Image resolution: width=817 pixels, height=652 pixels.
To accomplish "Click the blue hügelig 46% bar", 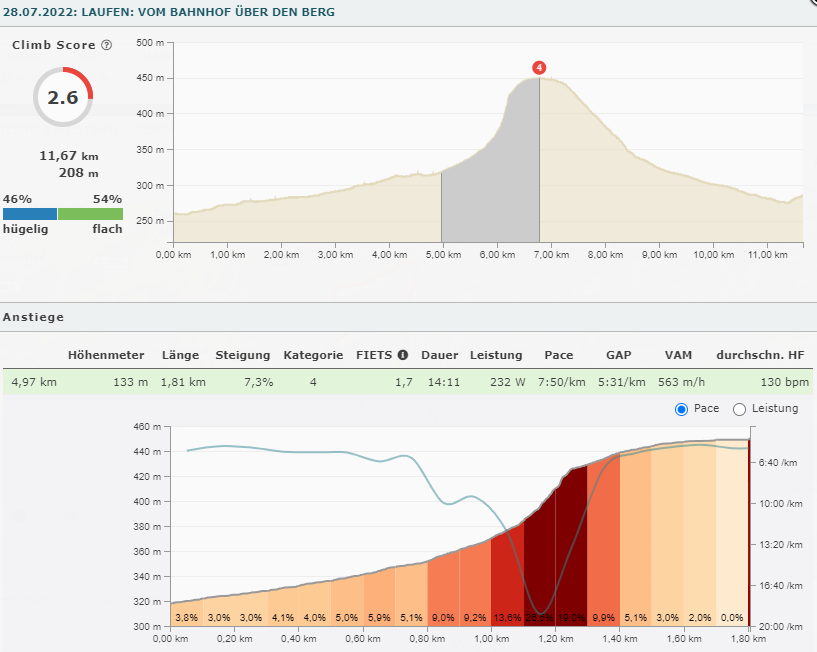I will pyautogui.click(x=30, y=214).
